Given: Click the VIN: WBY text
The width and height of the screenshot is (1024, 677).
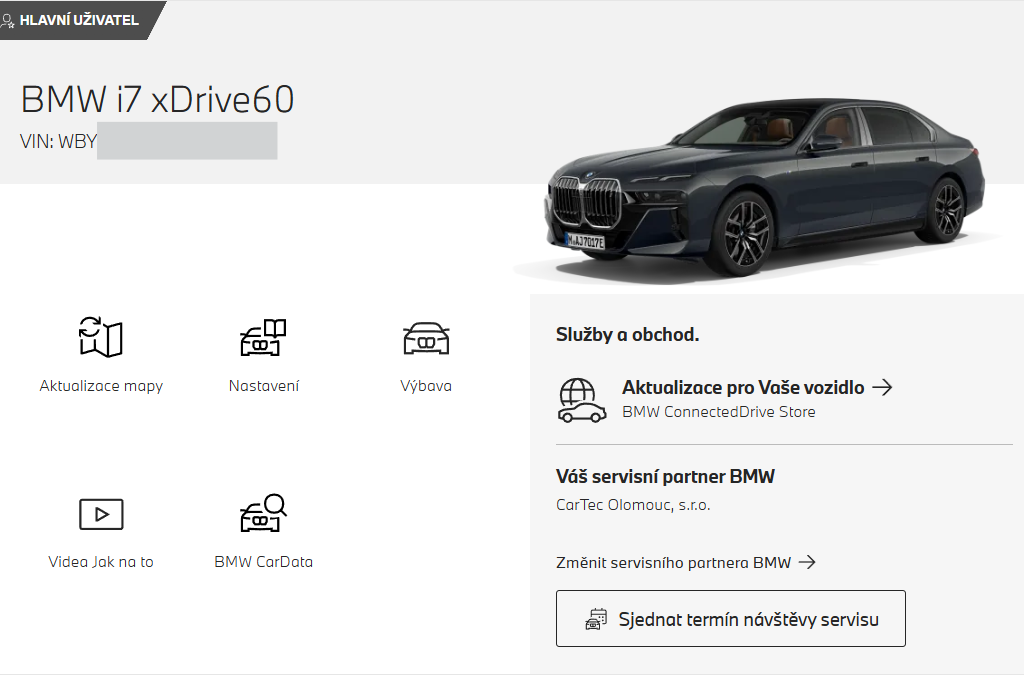Looking at the screenshot, I should pyautogui.click(x=58, y=141).
